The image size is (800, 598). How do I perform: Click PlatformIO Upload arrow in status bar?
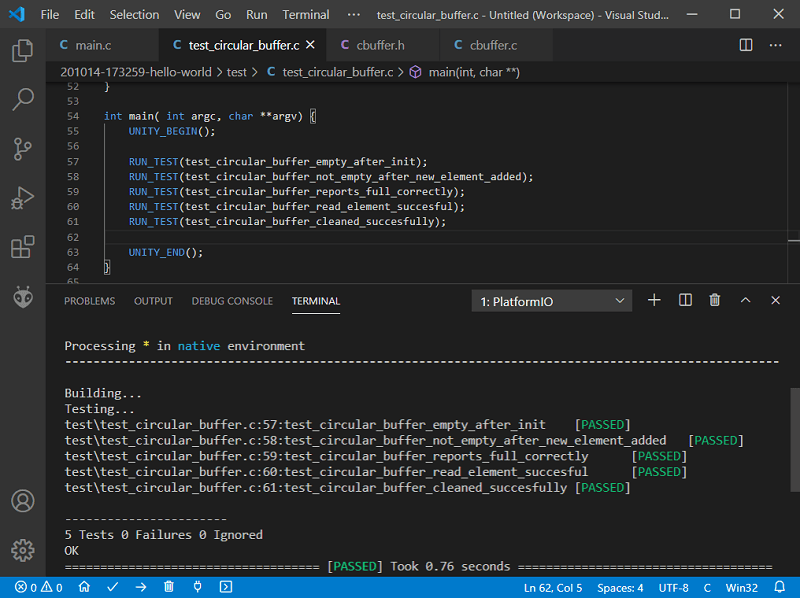tap(141, 587)
